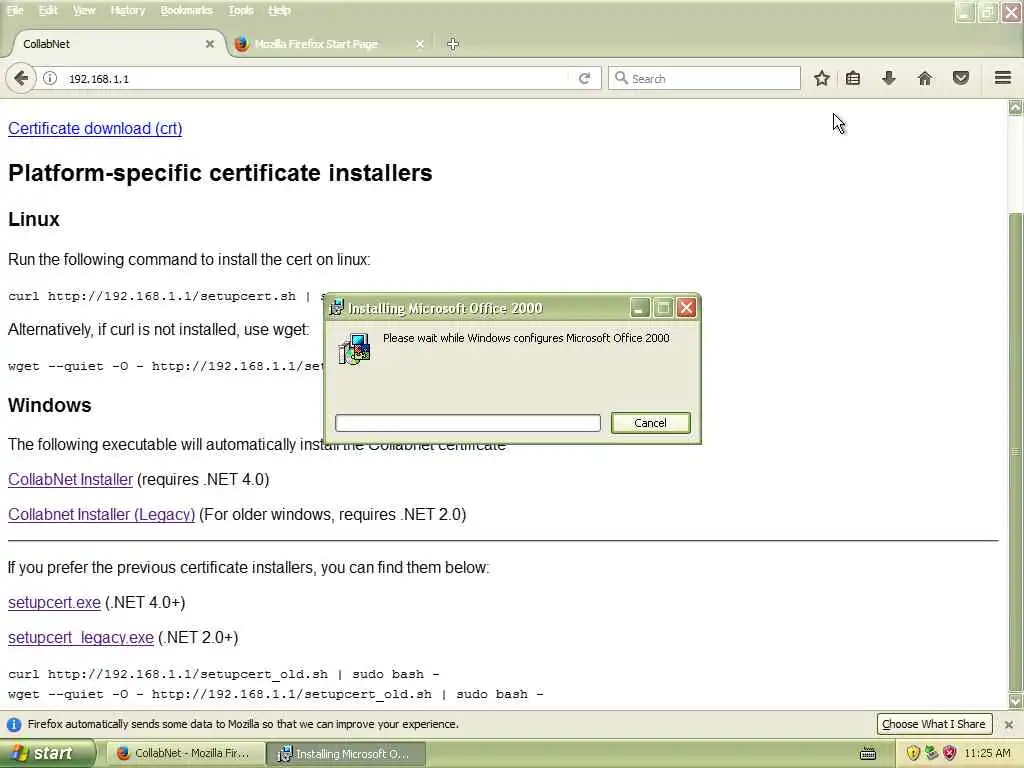
Task: Go to the Firefox home page icon
Action: (x=924, y=78)
